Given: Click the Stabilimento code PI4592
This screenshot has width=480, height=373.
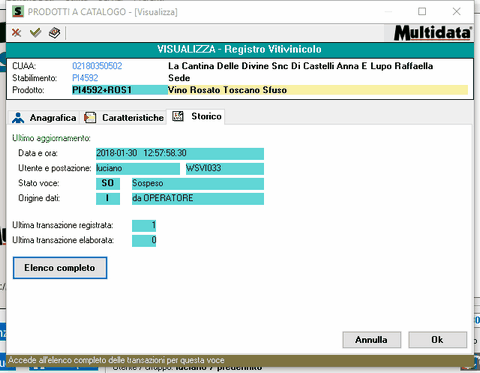Looking at the screenshot, I should click(85, 78).
